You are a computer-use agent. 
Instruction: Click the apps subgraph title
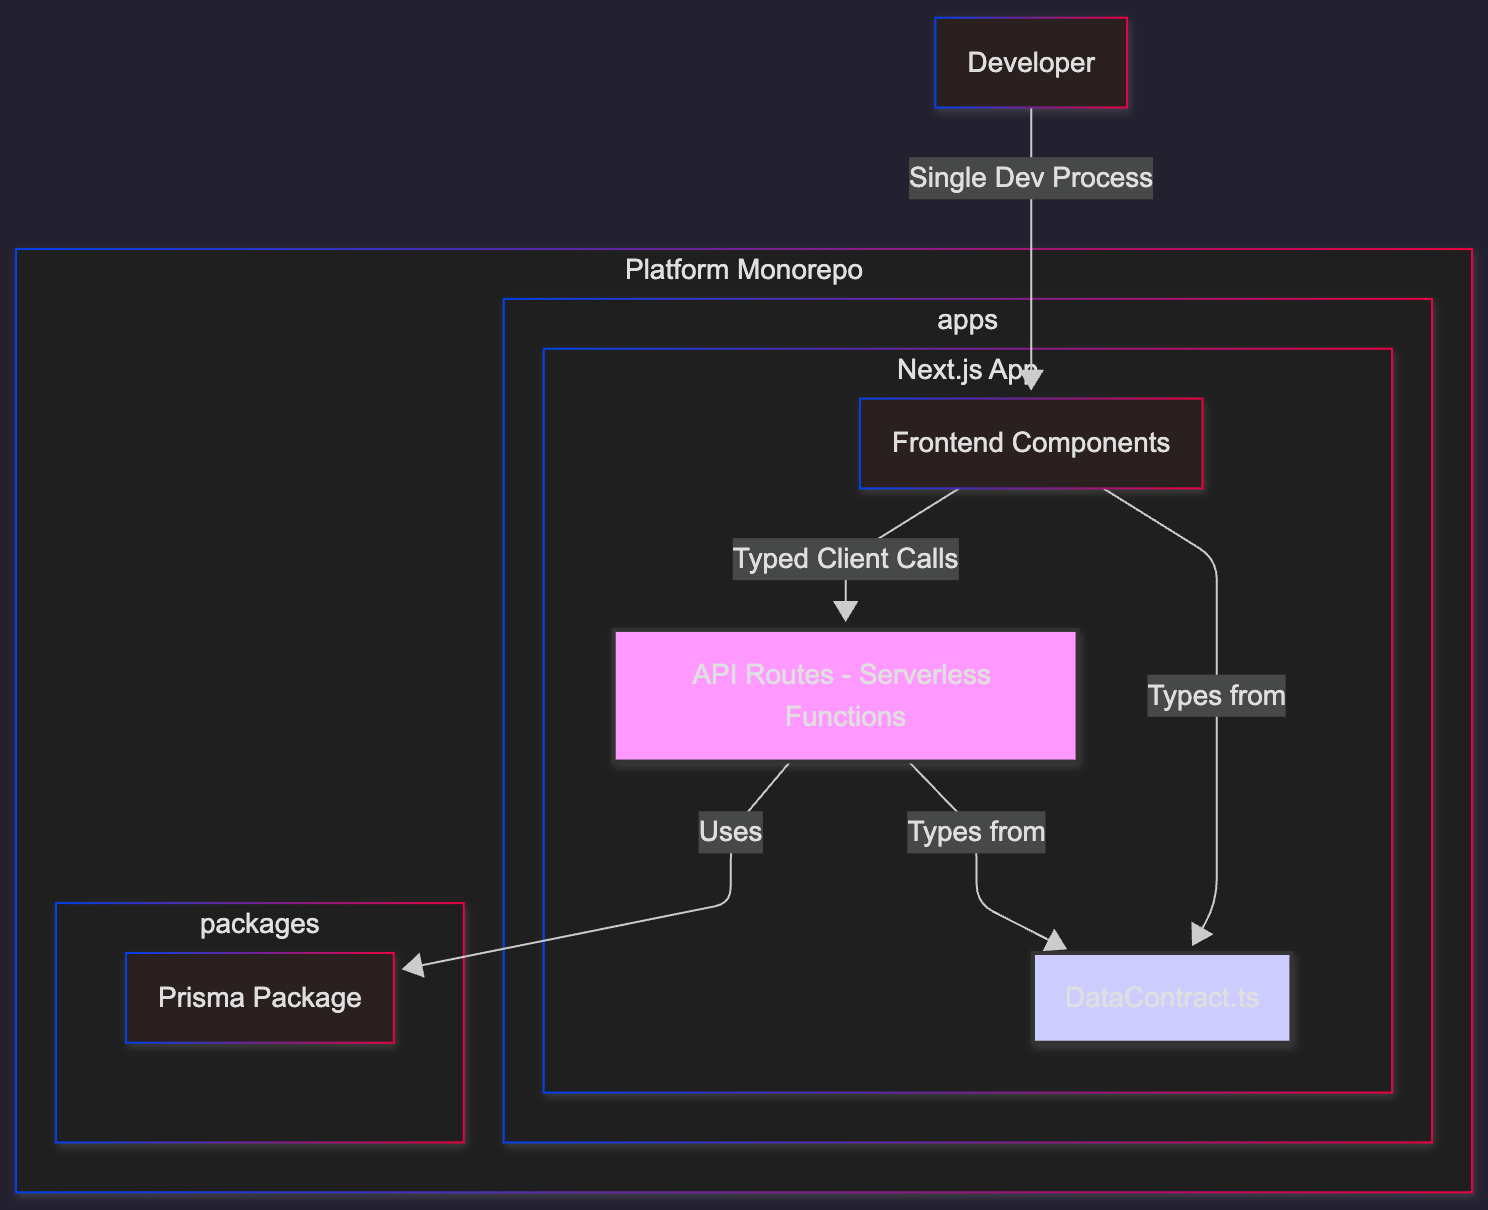(968, 320)
